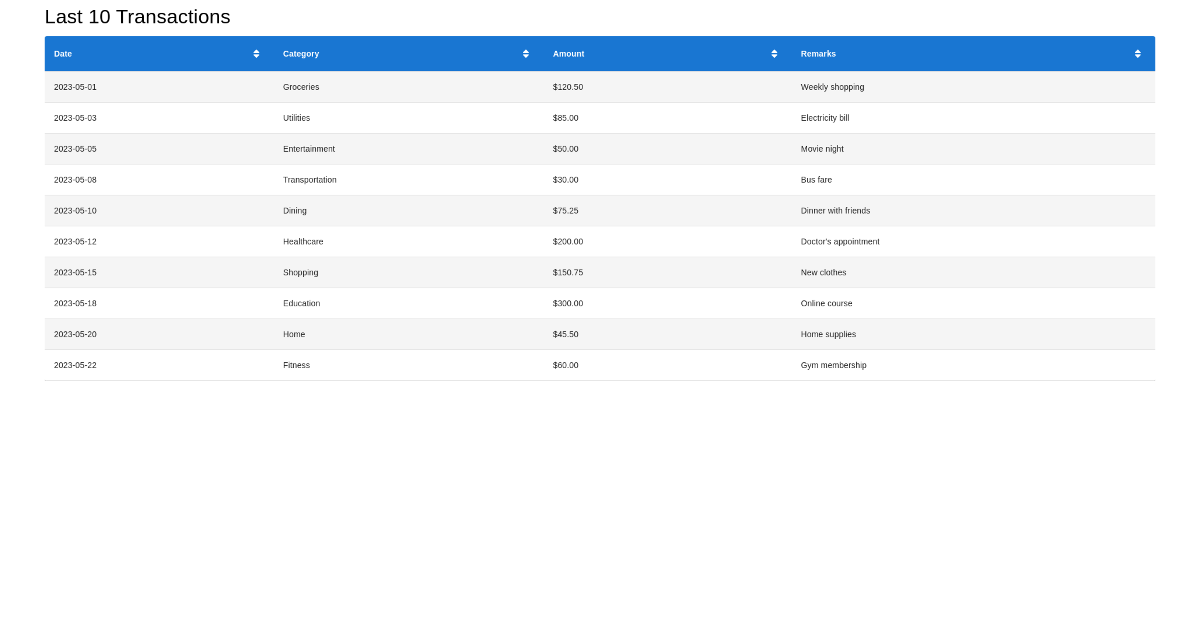This screenshot has height=630, width=1200.
Task: Click the Transportation row with Bus fare
Action: pos(400,180)
